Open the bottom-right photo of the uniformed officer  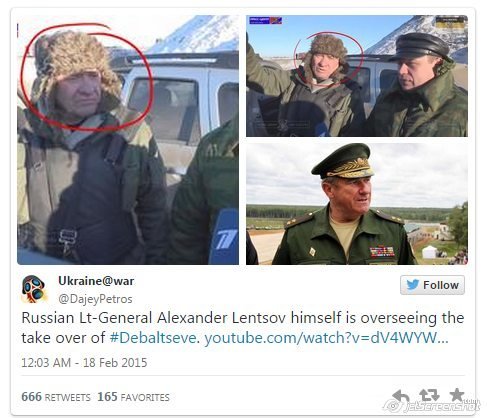point(357,204)
